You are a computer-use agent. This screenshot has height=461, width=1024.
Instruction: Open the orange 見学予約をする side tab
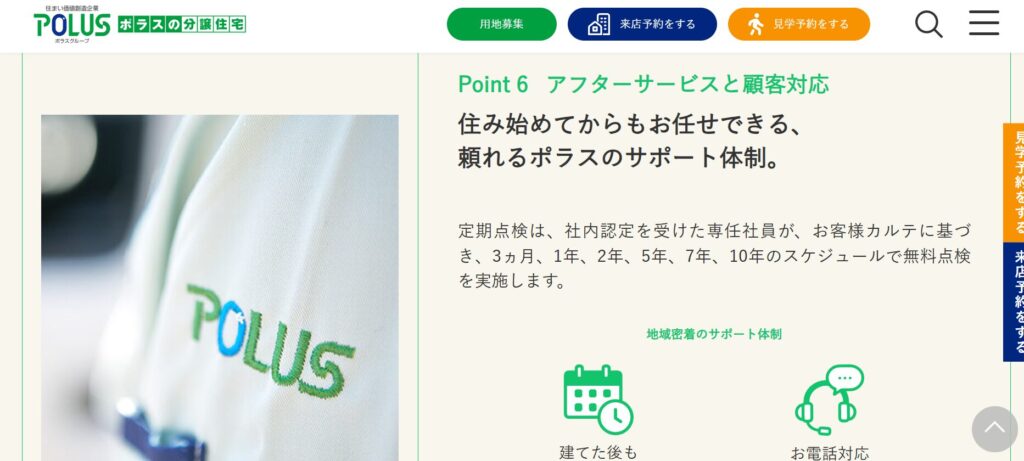(x=1014, y=182)
